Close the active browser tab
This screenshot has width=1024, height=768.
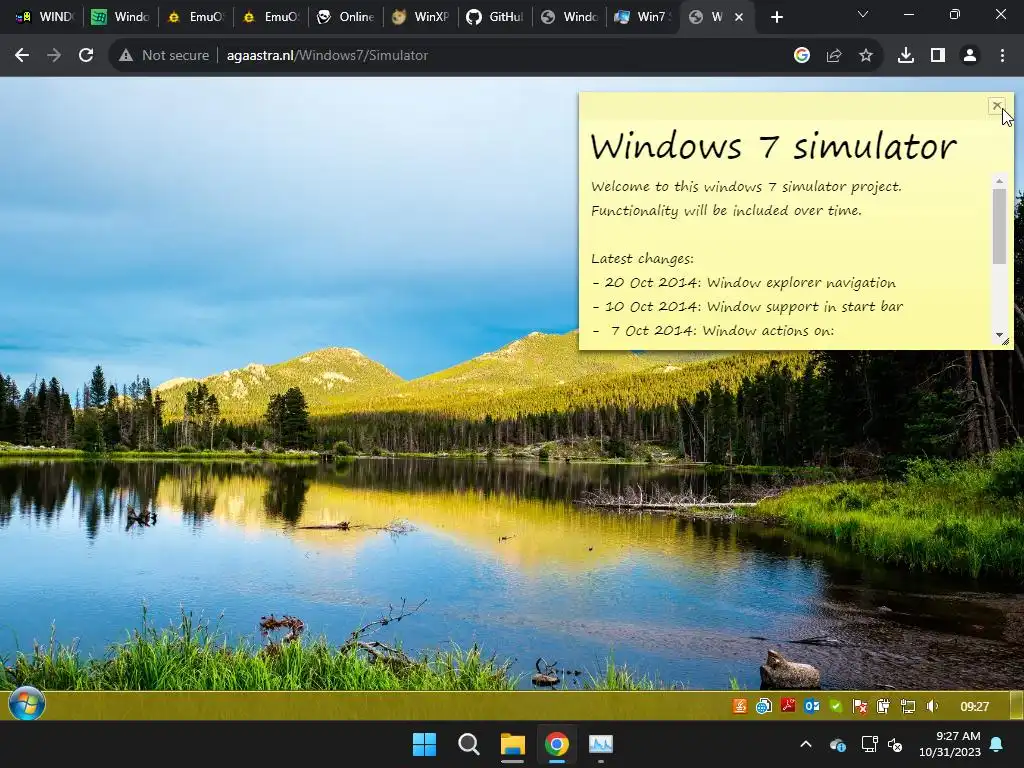(739, 18)
